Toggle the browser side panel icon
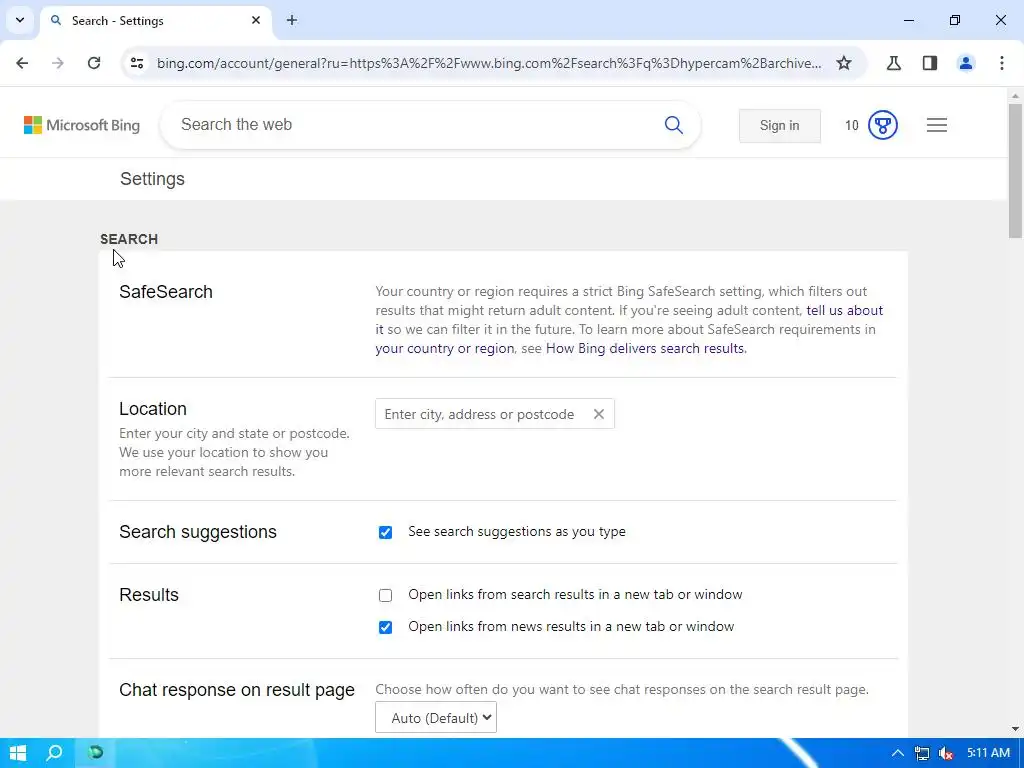 point(930,63)
